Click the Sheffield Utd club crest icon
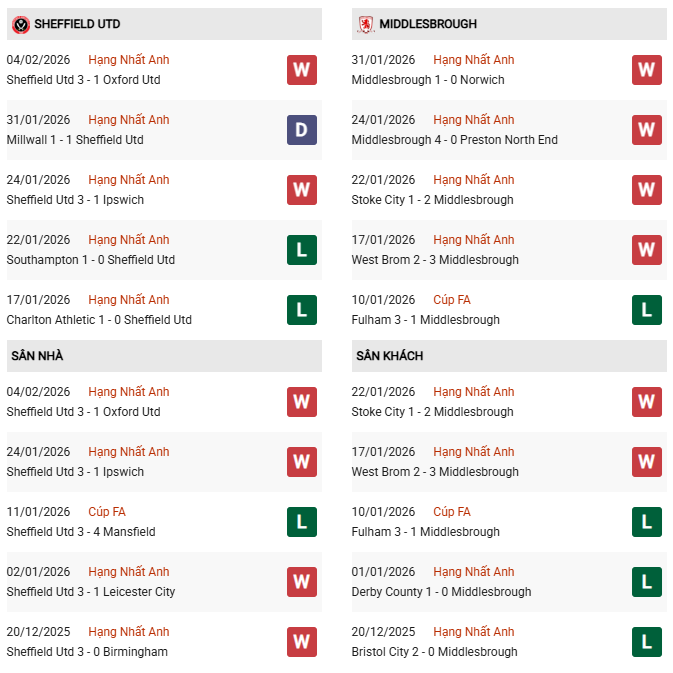This screenshot has width=673, height=673. 20,24
